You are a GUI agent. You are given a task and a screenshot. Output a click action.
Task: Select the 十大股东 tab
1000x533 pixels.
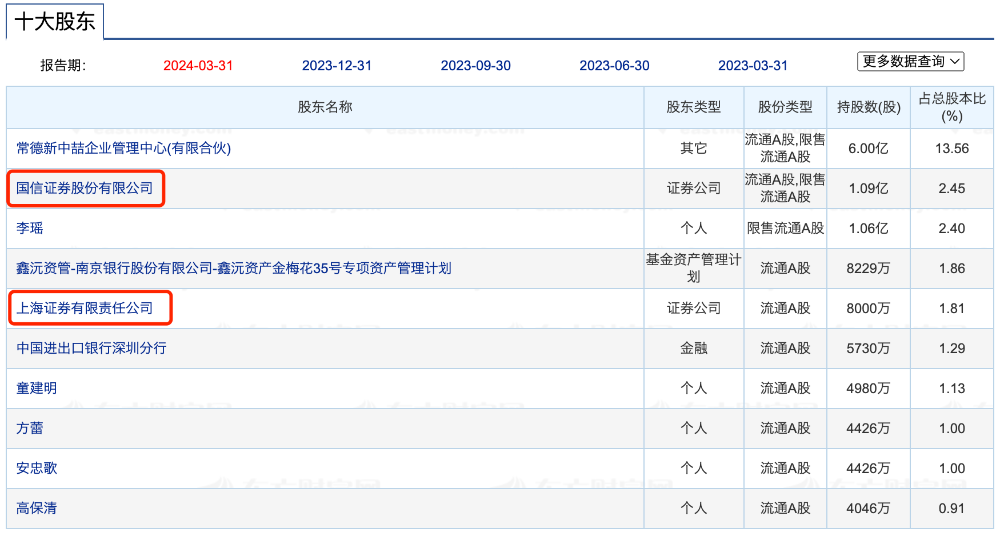point(55,21)
